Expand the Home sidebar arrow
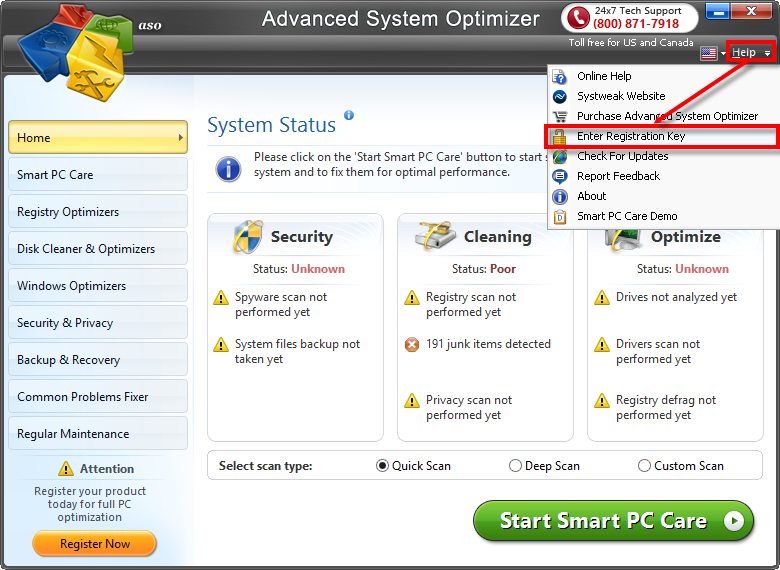780x570 pixels. click(x=181, y=137)
